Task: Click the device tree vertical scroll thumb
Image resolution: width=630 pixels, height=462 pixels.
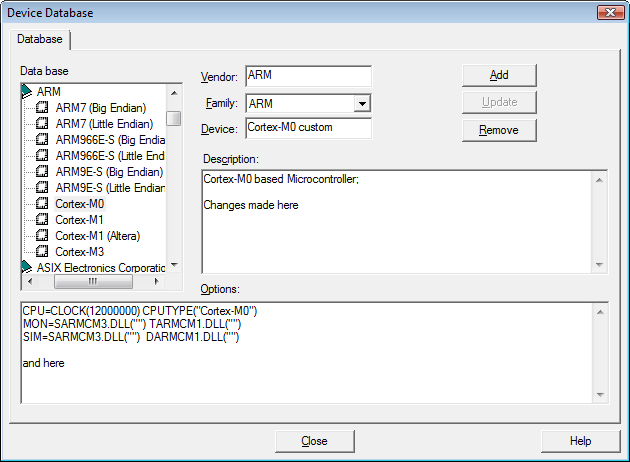Action: pyautogui.click(x=174, y=119)
